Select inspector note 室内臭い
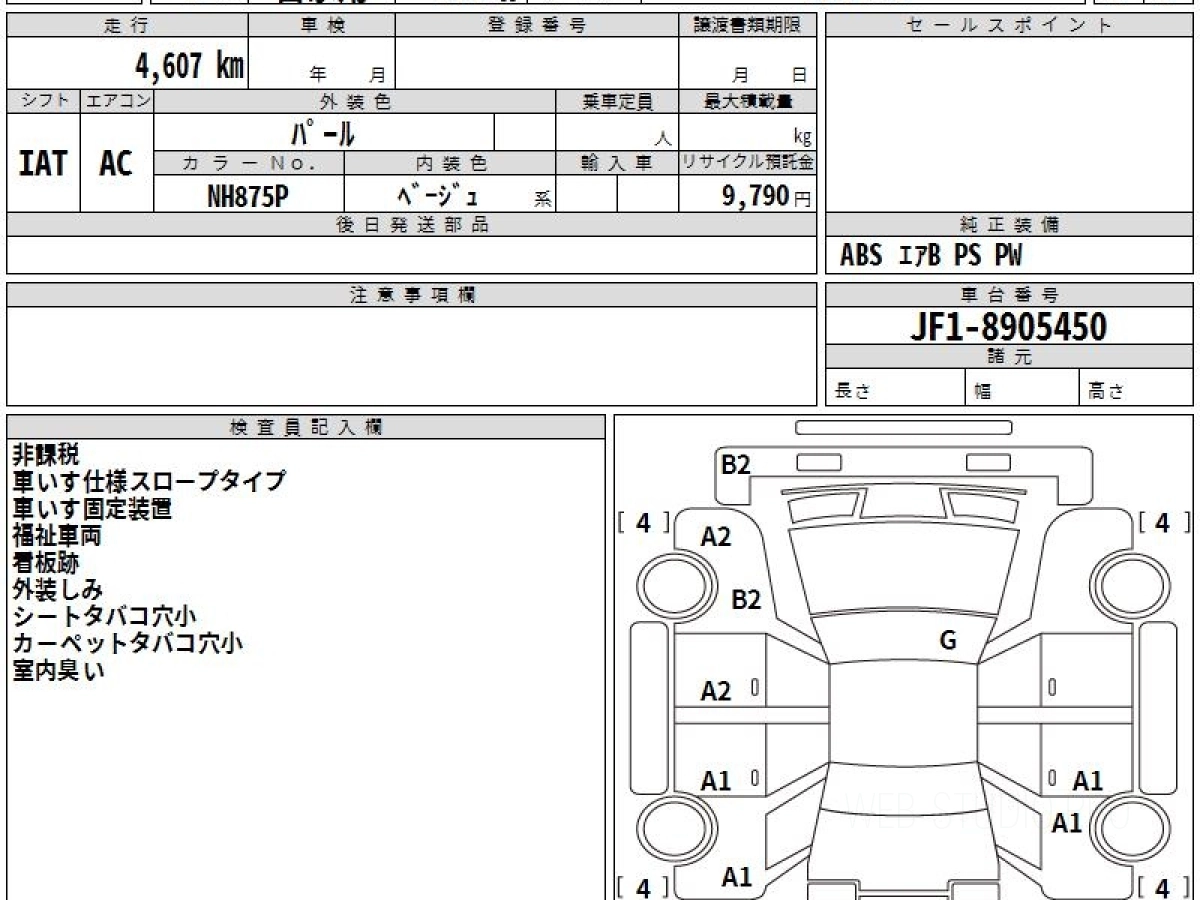 [x=57, y=671]
